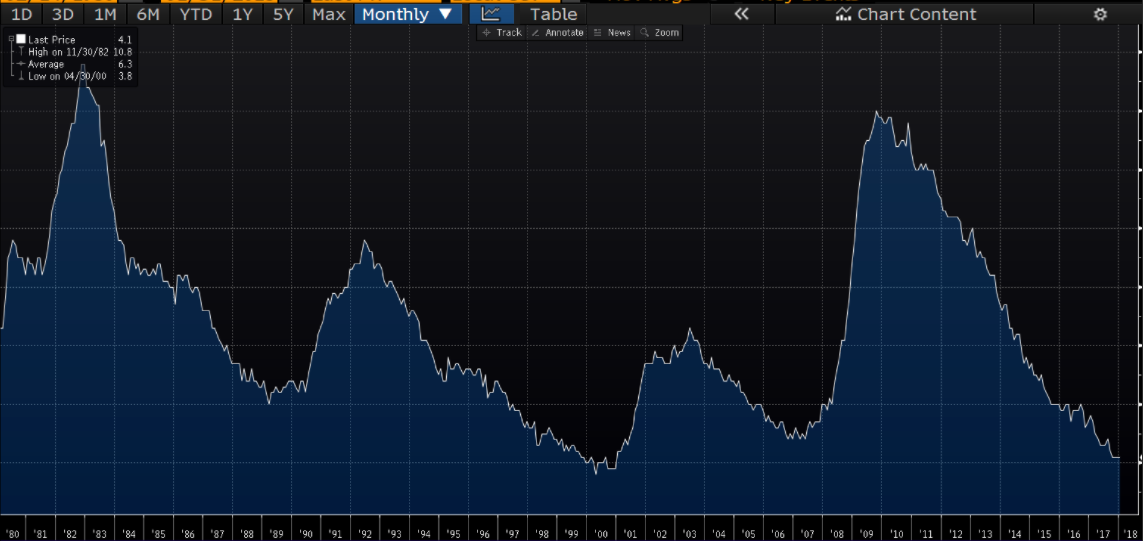Click the '90 year axis label
Image resolution: width=1143 pixels, height=541 pixels.
coord(306,534)
